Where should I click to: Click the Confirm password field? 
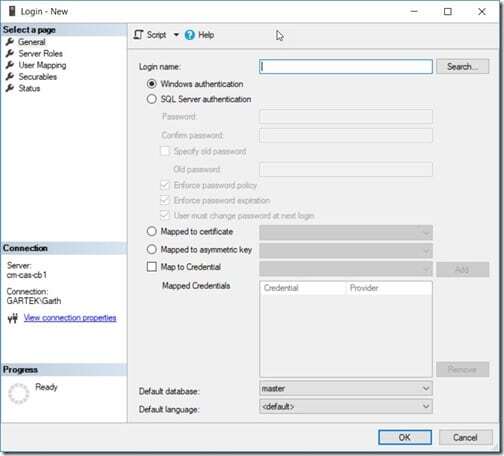click(346, 135)
